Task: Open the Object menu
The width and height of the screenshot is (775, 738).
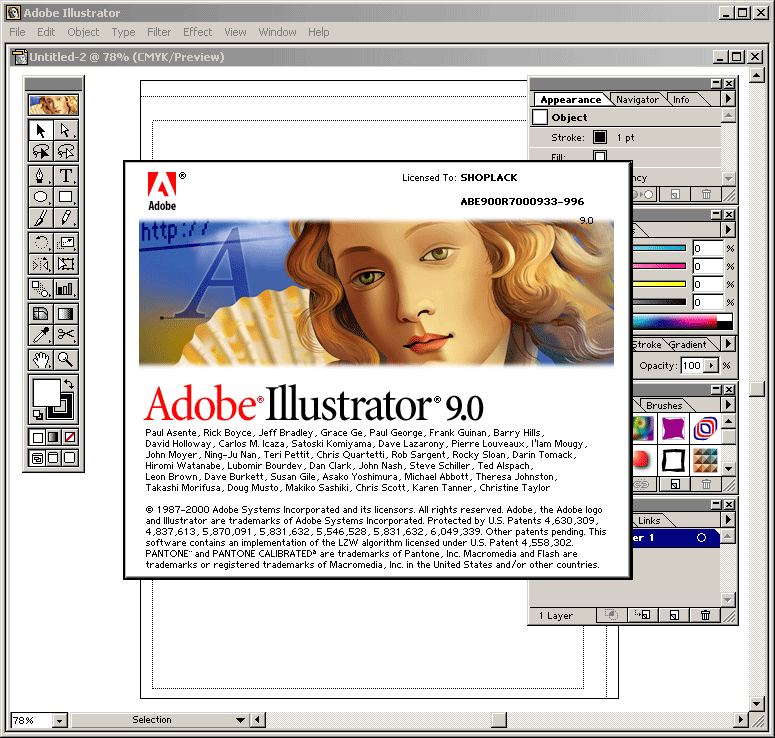Action: [x=83, y=32]
